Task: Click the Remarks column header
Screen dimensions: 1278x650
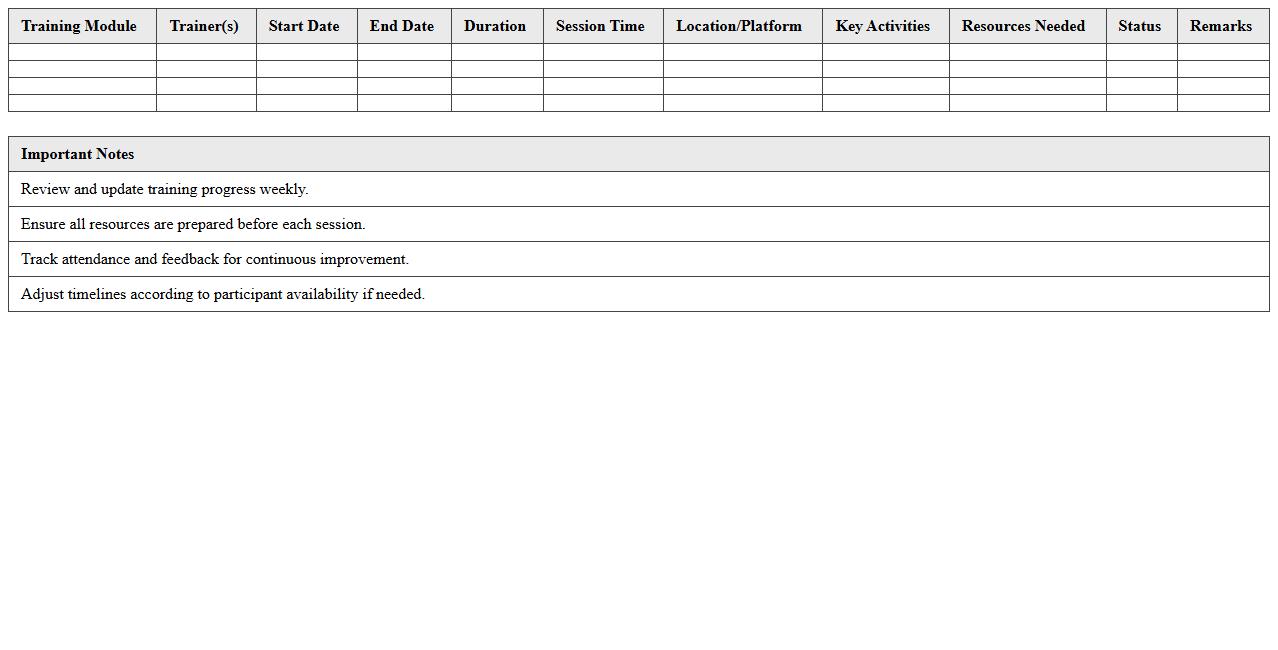Action: [1220, 26]
